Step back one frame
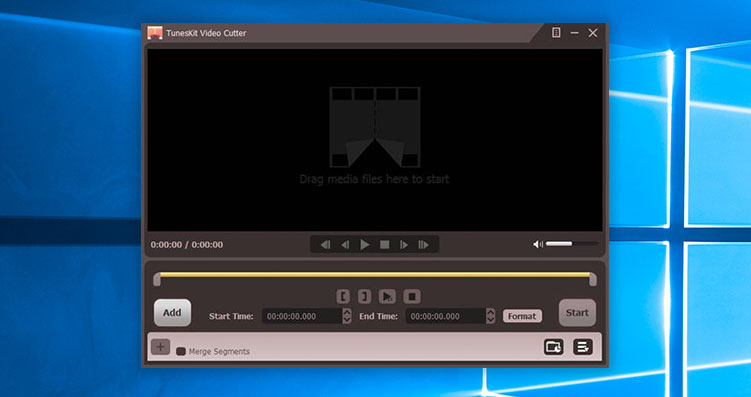 tap(345, 245)
